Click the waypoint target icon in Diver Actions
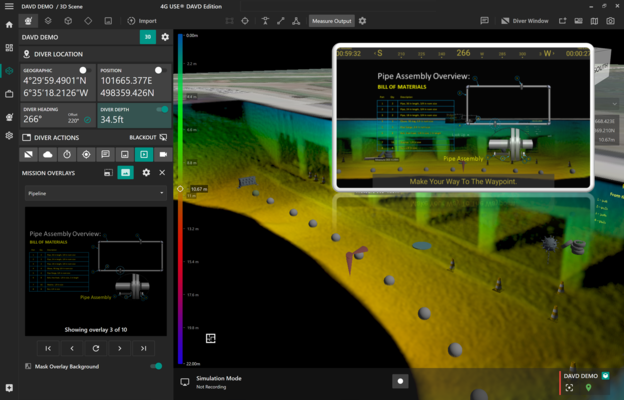 tap(86, 155)
